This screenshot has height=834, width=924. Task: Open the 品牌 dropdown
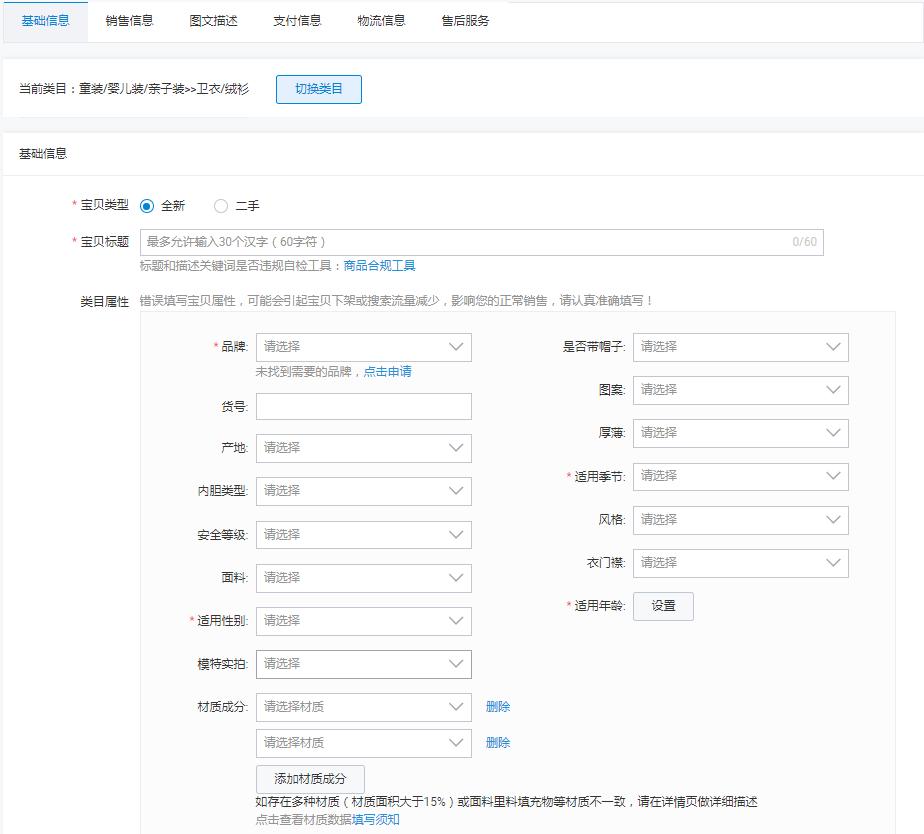point(364,347)
